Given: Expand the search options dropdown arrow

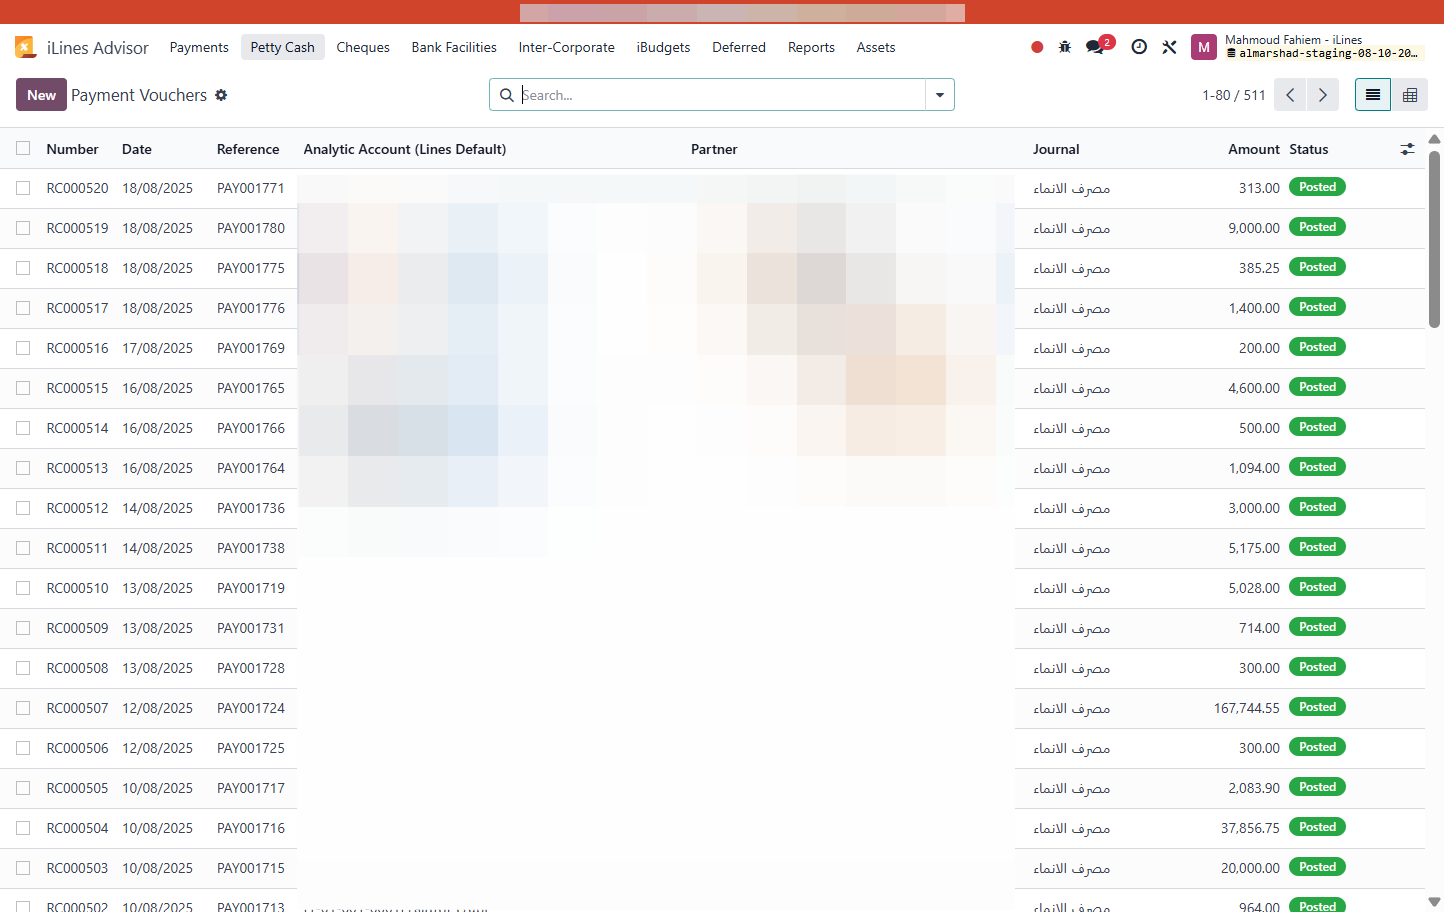Looking at the screenshot, I should tap(940, 95).
